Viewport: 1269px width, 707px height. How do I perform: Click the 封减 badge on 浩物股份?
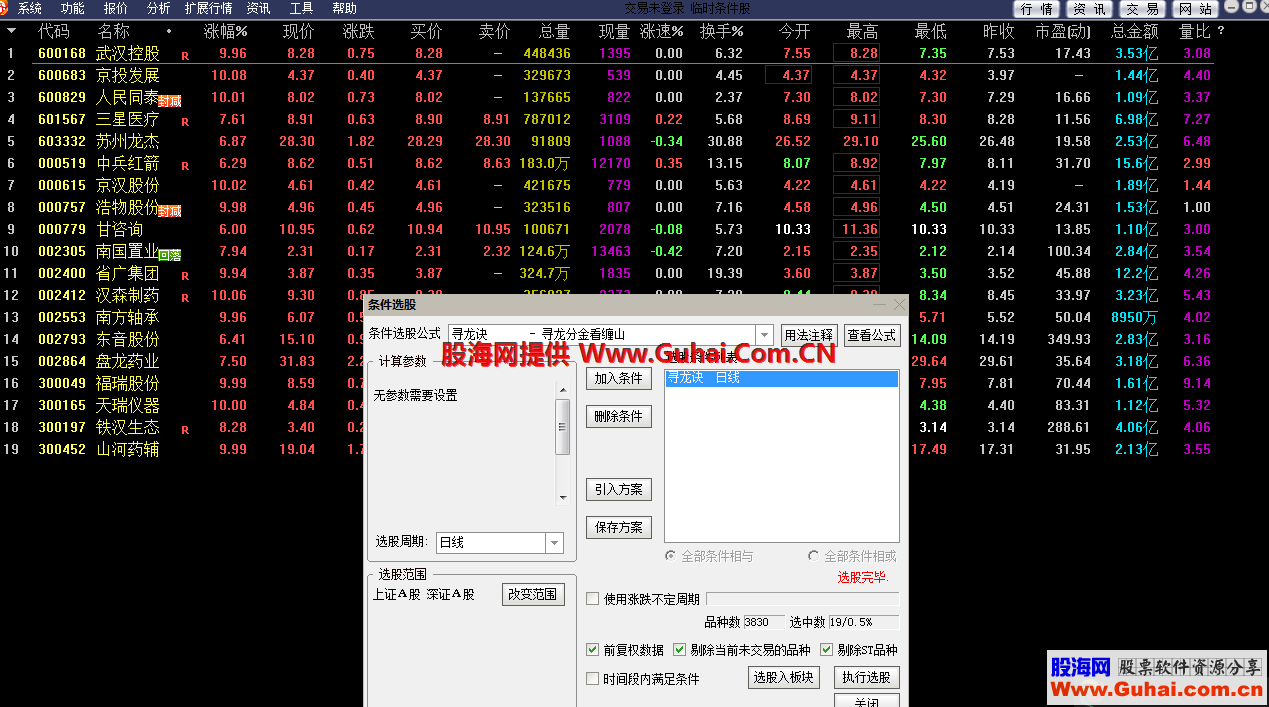coord(169,211)
